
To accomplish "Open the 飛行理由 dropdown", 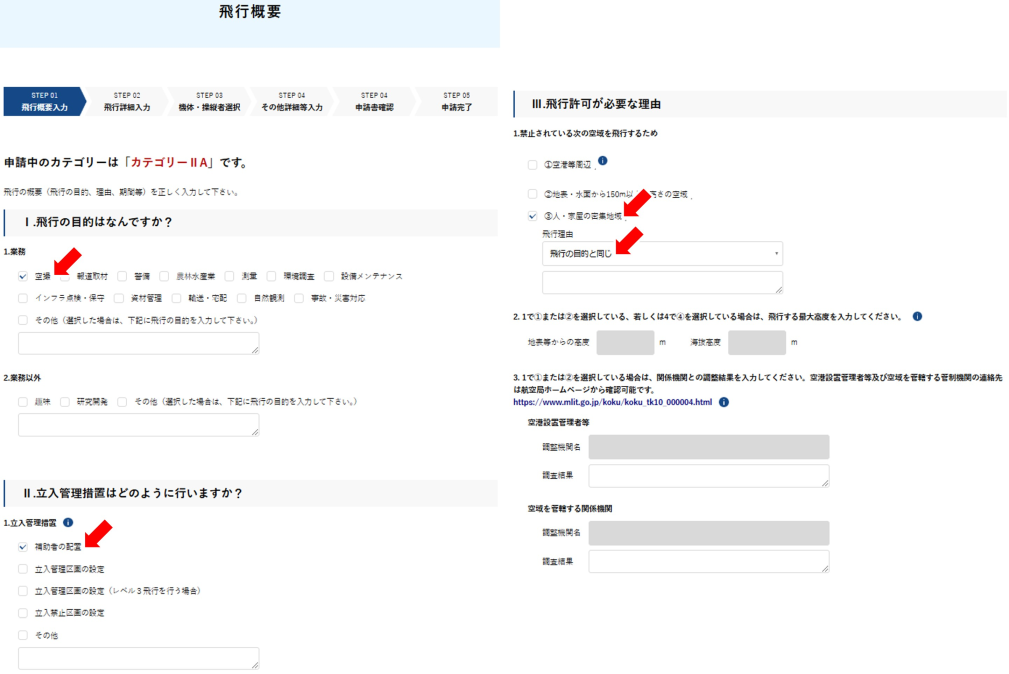I will tap(662, 253).
